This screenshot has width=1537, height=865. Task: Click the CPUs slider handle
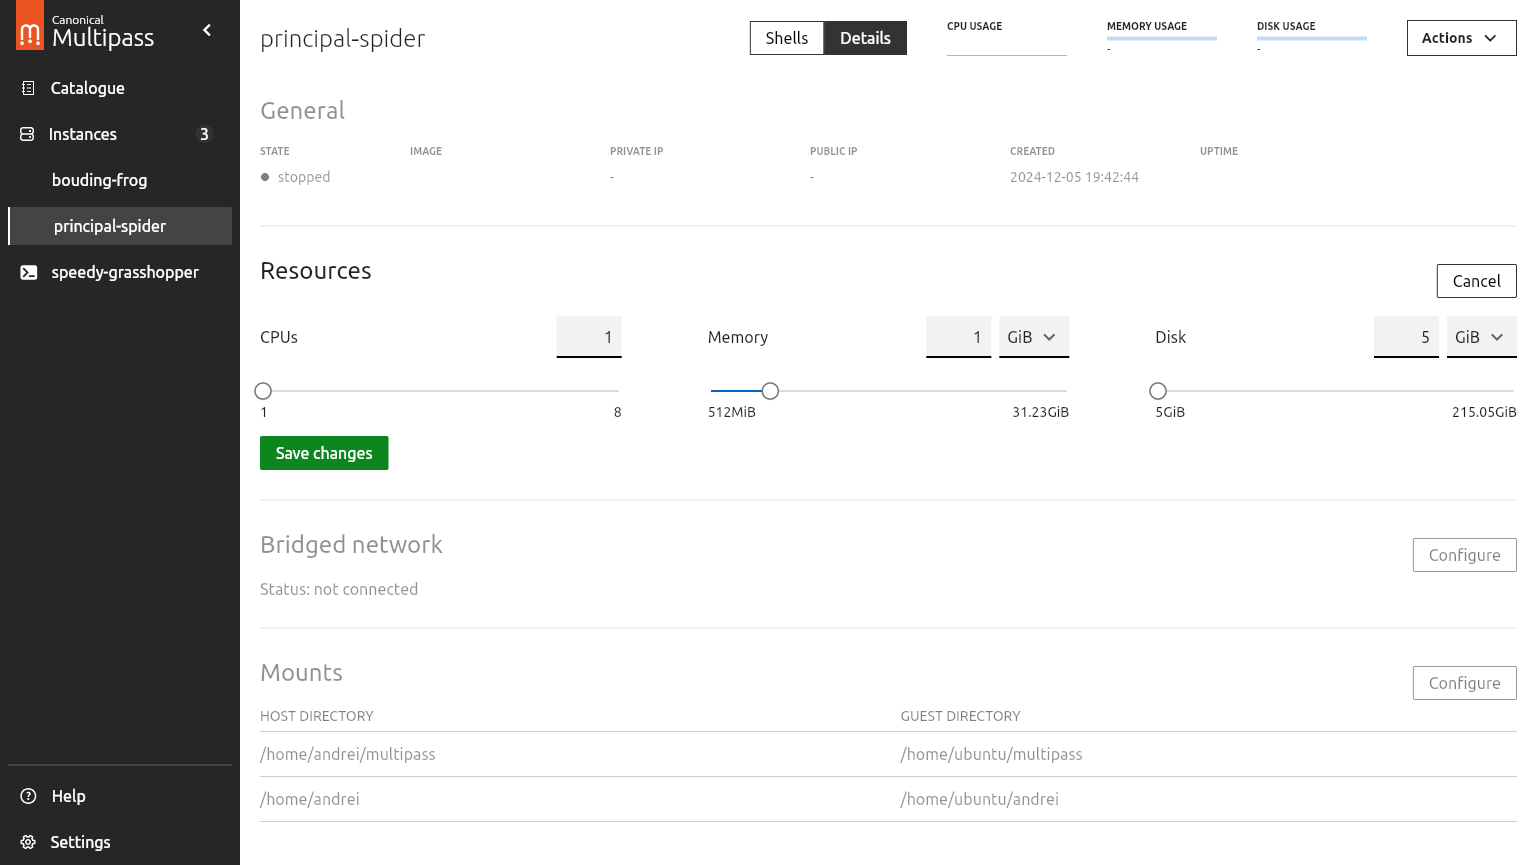pyautogui.click(x=263, y=391)
